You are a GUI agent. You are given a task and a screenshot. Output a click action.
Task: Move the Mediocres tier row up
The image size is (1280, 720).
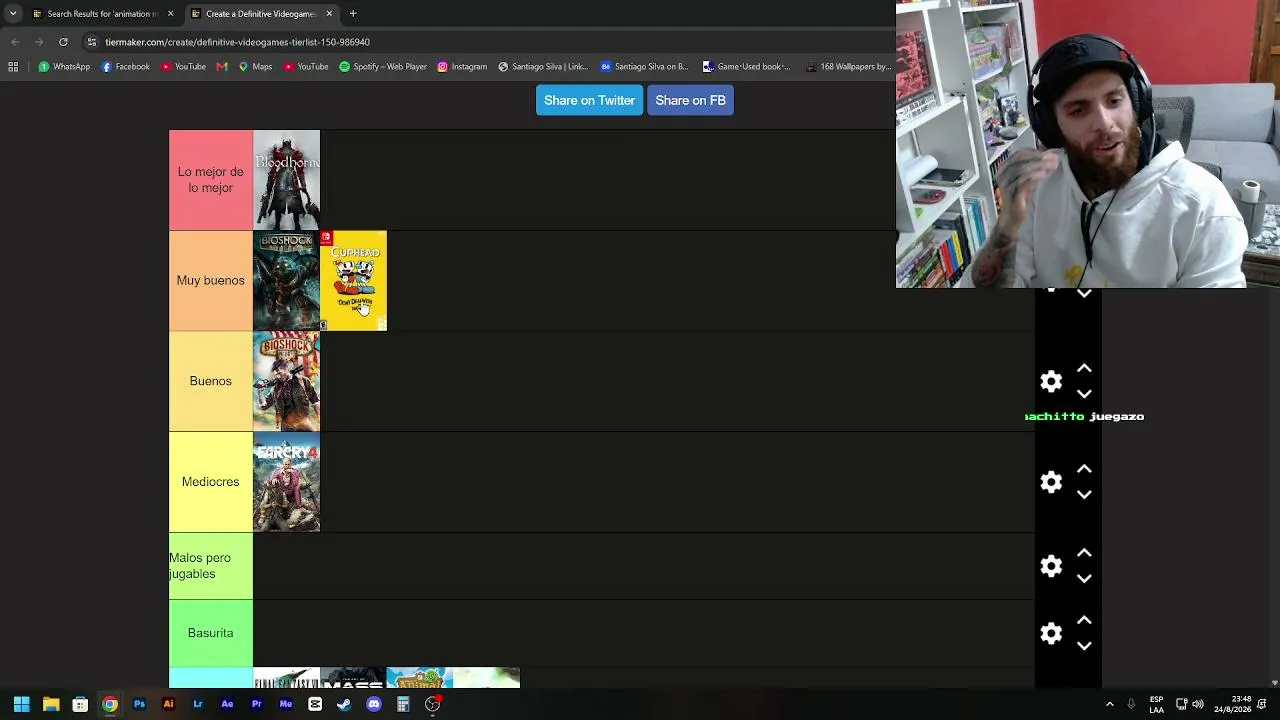1084,469
